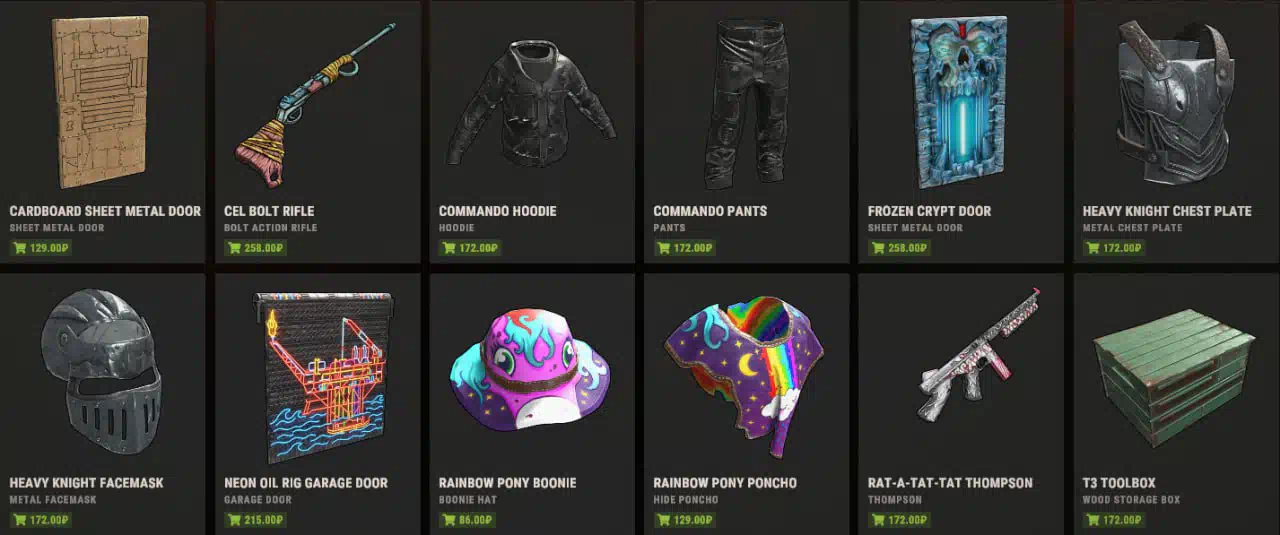Open the Rainbow Pony Poncho title link
Image resolution: width=1280 pixels, height=535 pixels.
pyautogui.click(x=725, y=483)
